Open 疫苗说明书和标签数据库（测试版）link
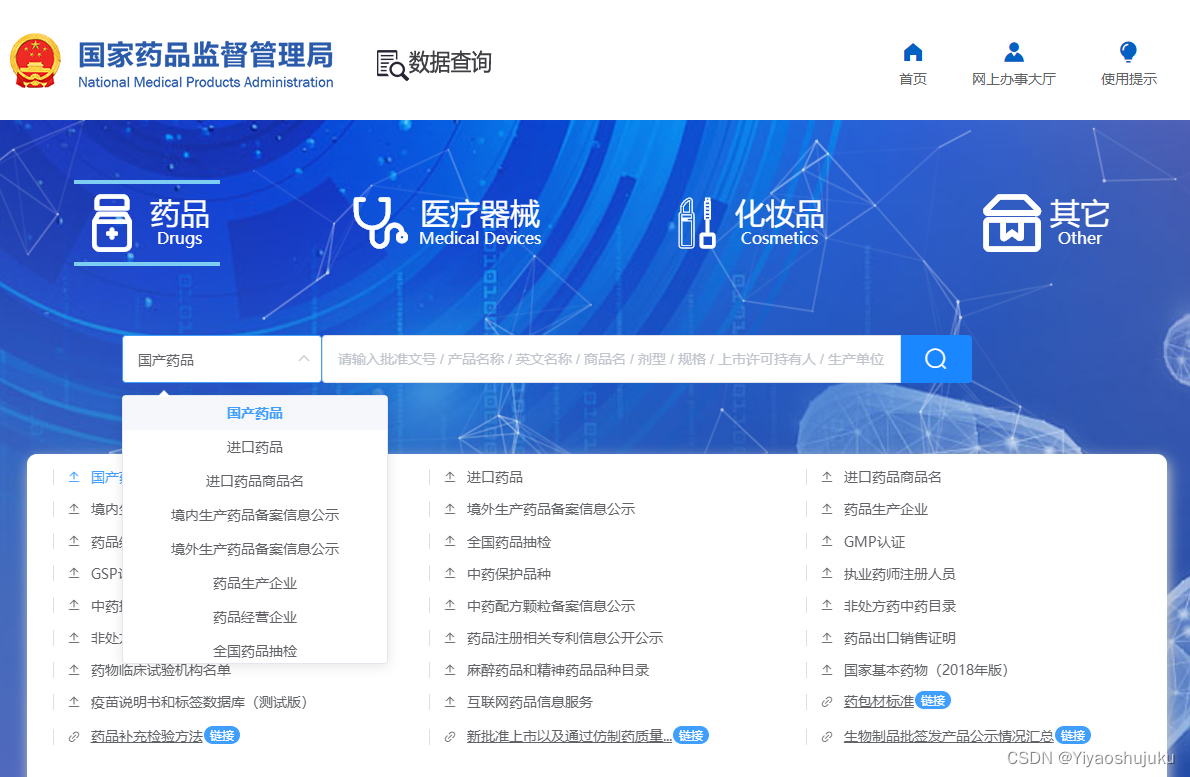1190x777 pixels. (x=199, y=703)
